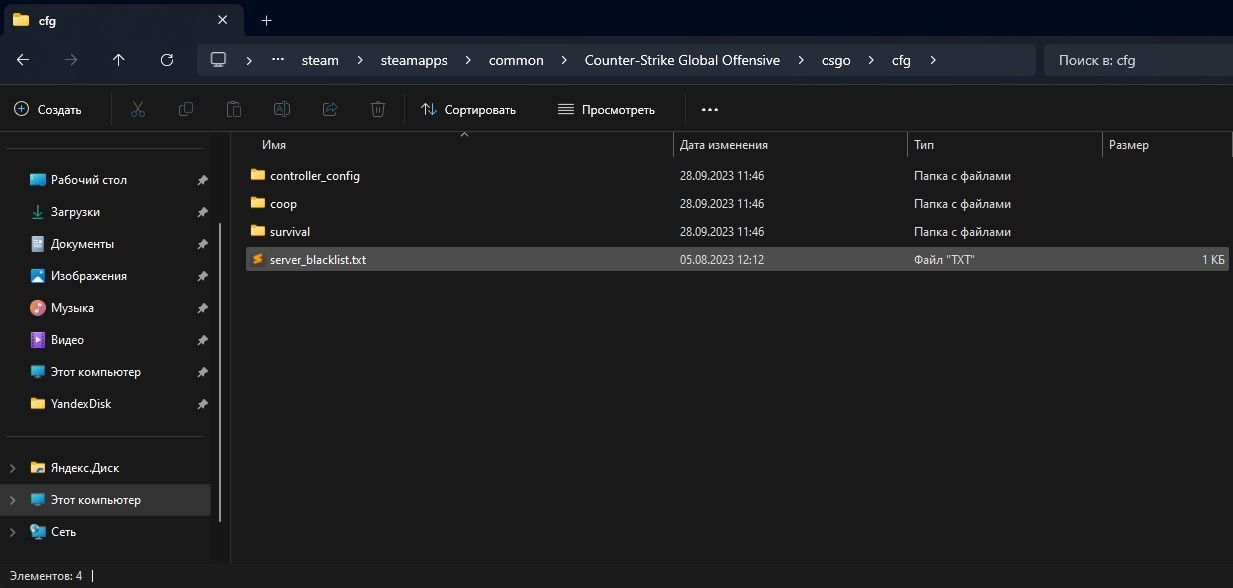Click the Rename icon in toolbar
The width and height of the screenshot is (1233, 588).
coord(282,109)
